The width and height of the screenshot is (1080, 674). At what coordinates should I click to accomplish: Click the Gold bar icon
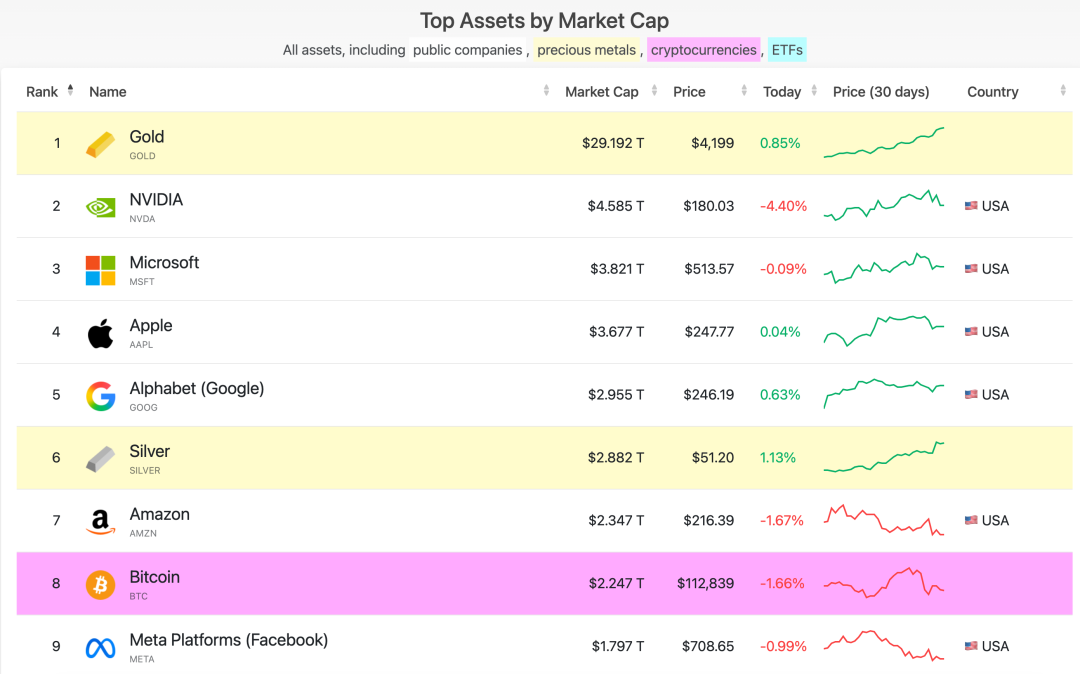[x=100, y=144]
